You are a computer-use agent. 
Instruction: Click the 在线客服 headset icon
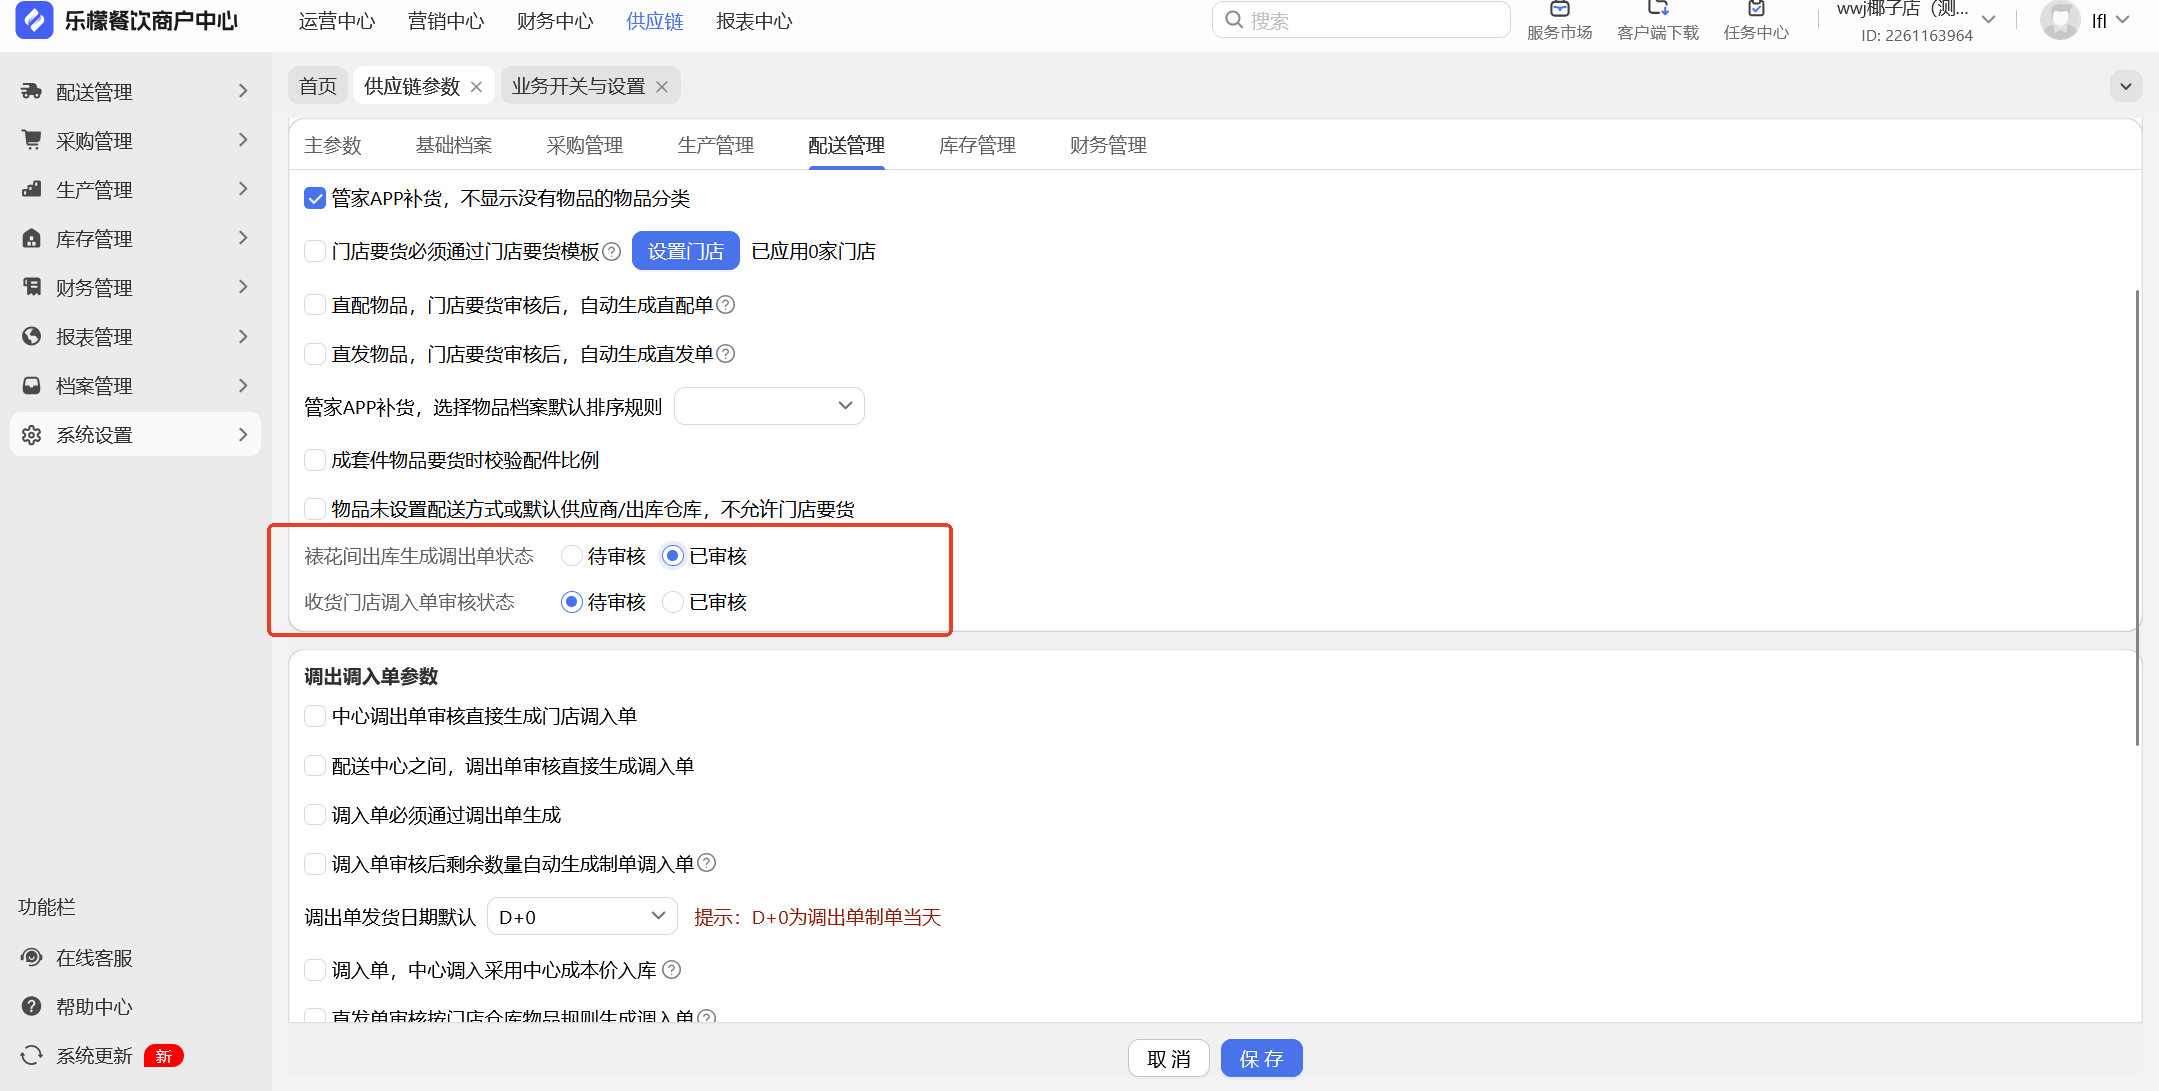tap(32, 958)
